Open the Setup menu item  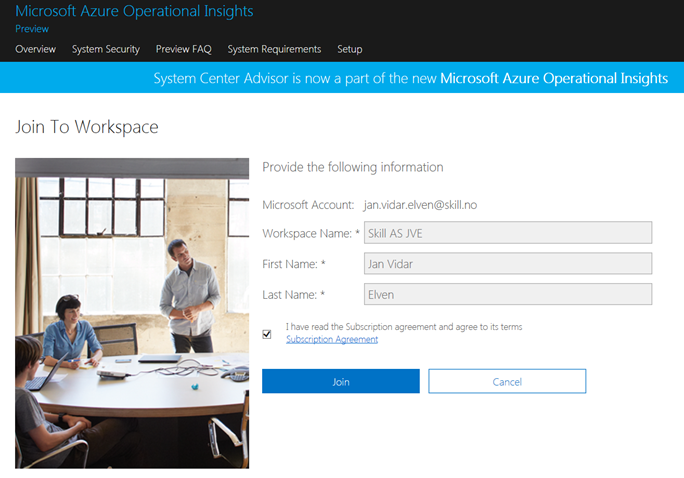[x=349, y=49]
